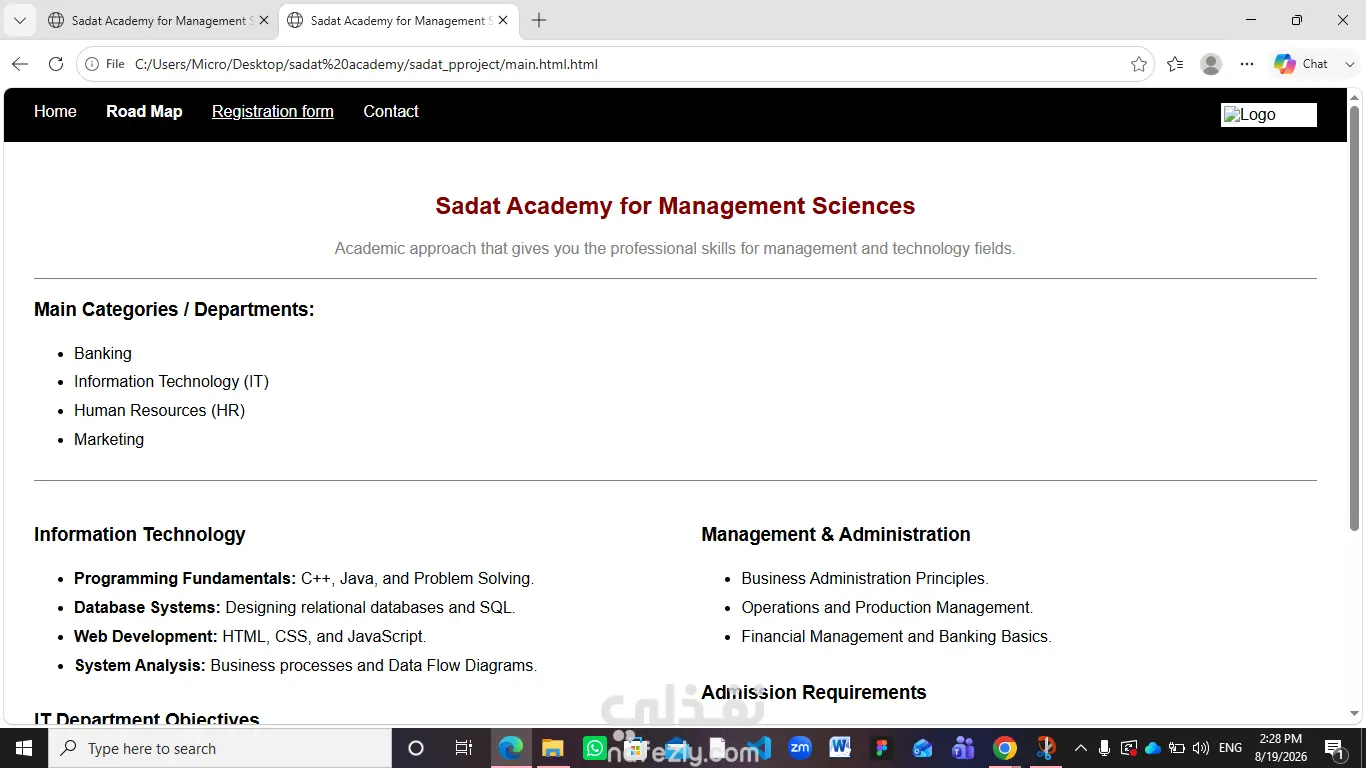Select the second Sadat Academy tab
The image size is (1366, 768).
[x=398, y=20]
